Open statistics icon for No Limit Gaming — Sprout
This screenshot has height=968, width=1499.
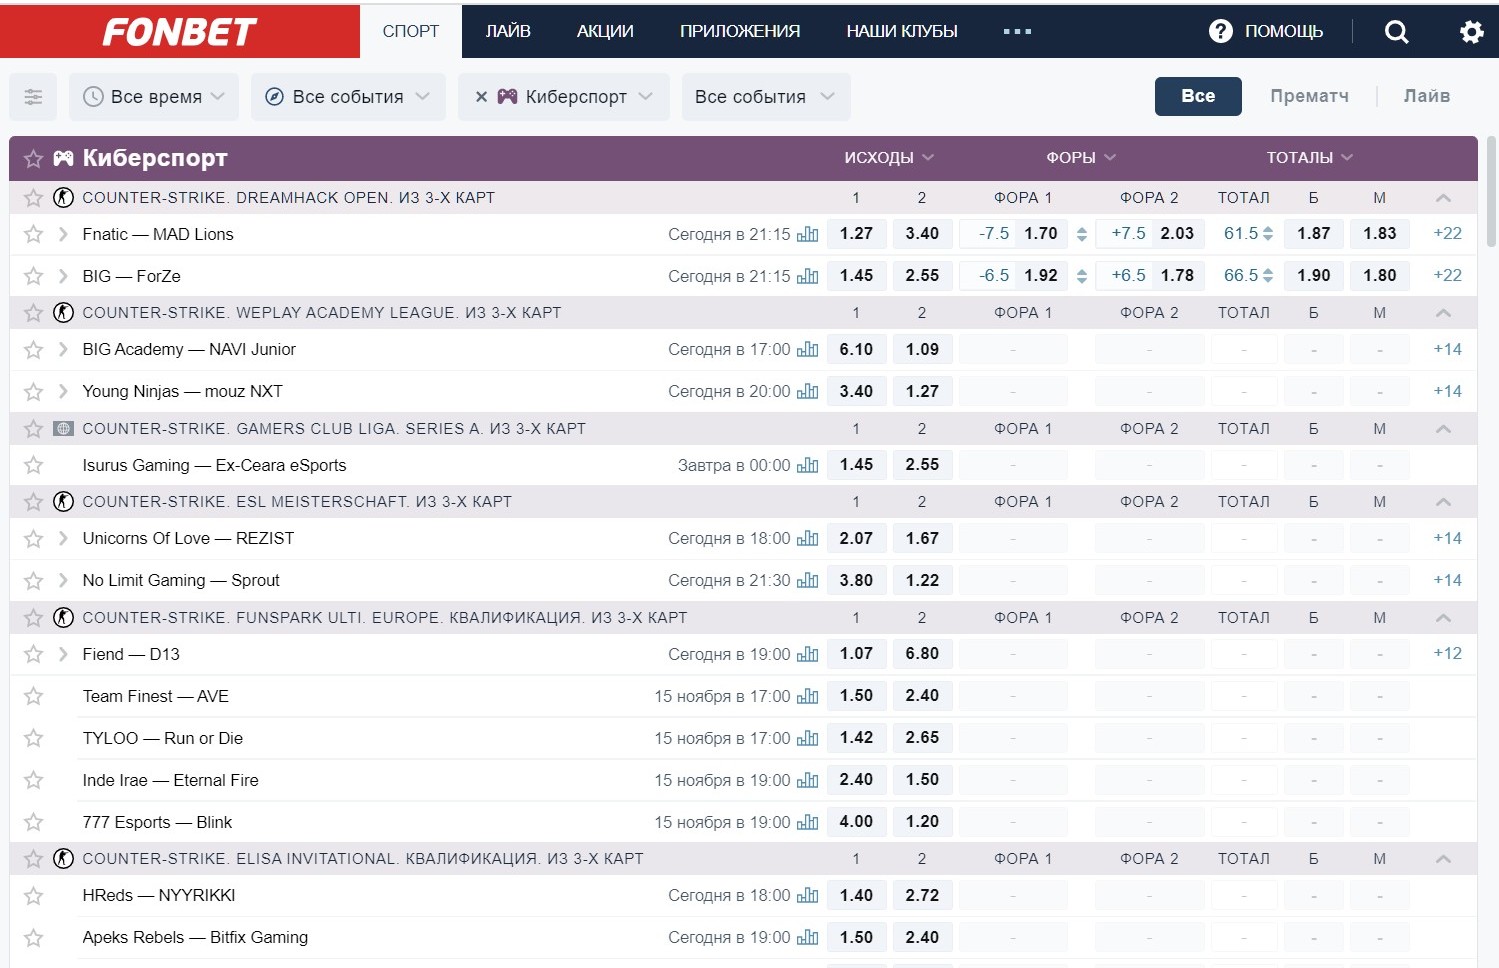tap(808, 580)
